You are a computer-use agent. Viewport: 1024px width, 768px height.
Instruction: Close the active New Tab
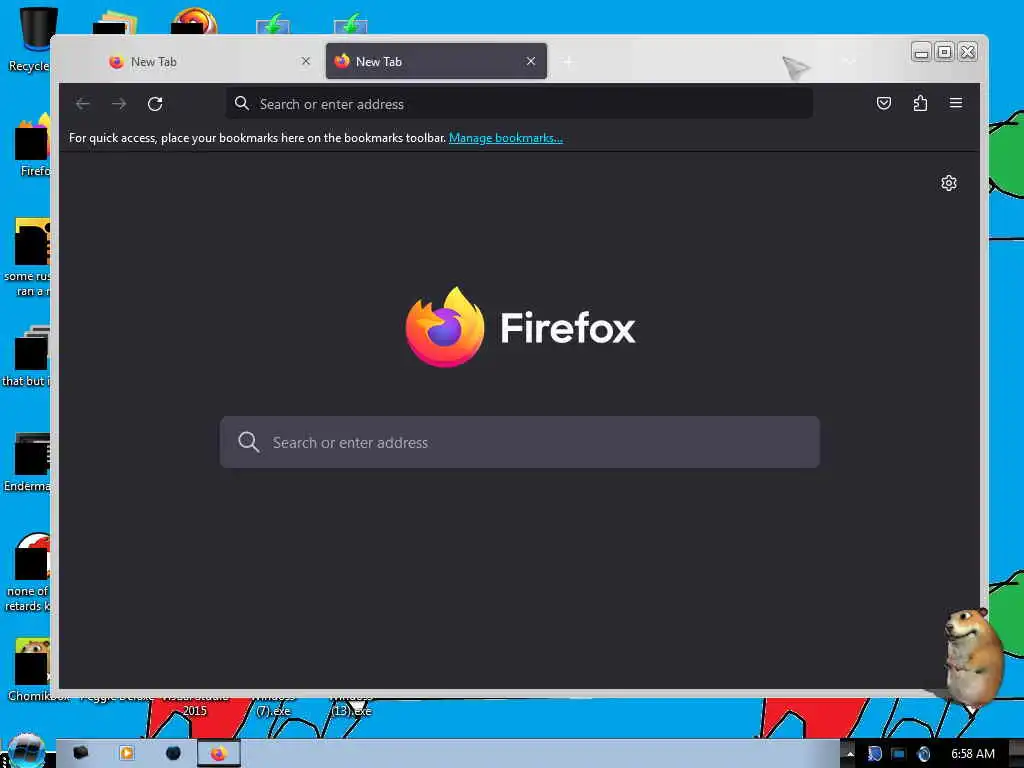coord(531,61)
